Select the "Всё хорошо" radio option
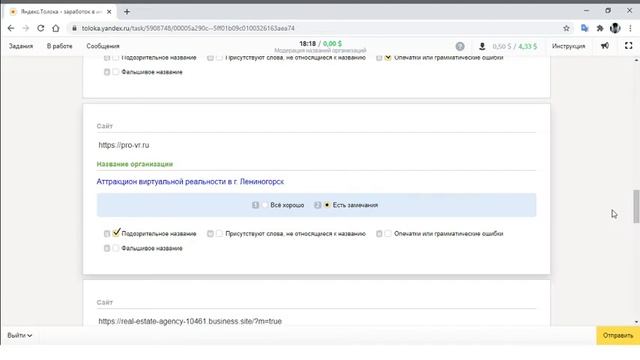The height and width of the screenshot is (360, 640). [265, 205]
